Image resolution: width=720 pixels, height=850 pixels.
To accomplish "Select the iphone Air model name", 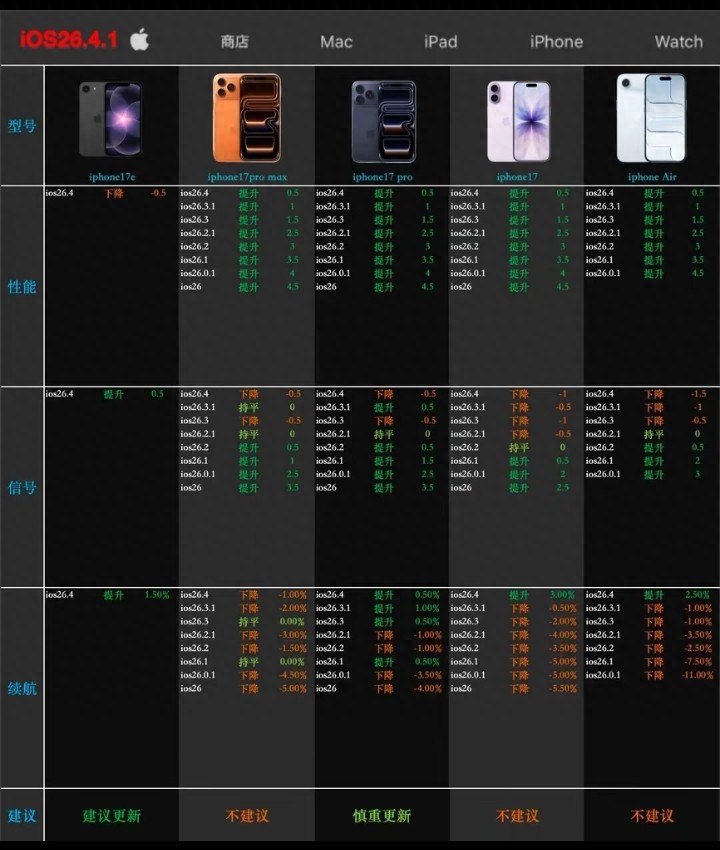I will [x=652, y=177].
